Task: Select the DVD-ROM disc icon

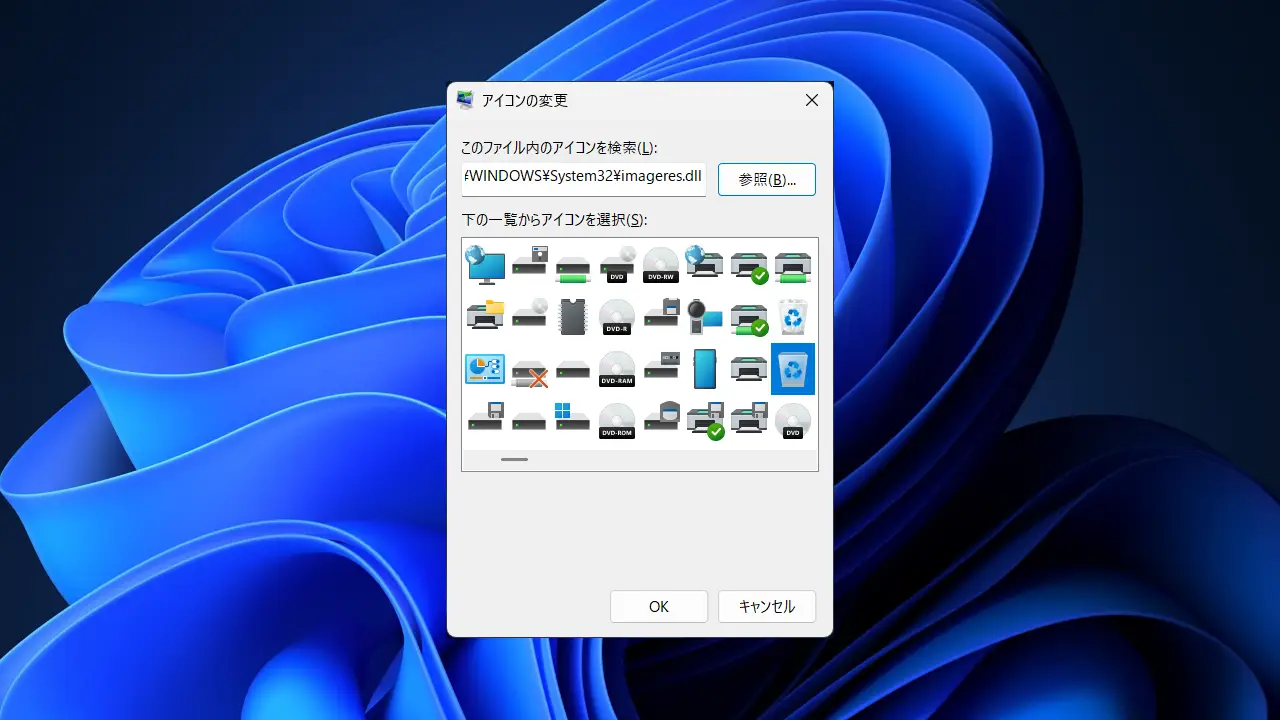Action: tap(617, 421)
